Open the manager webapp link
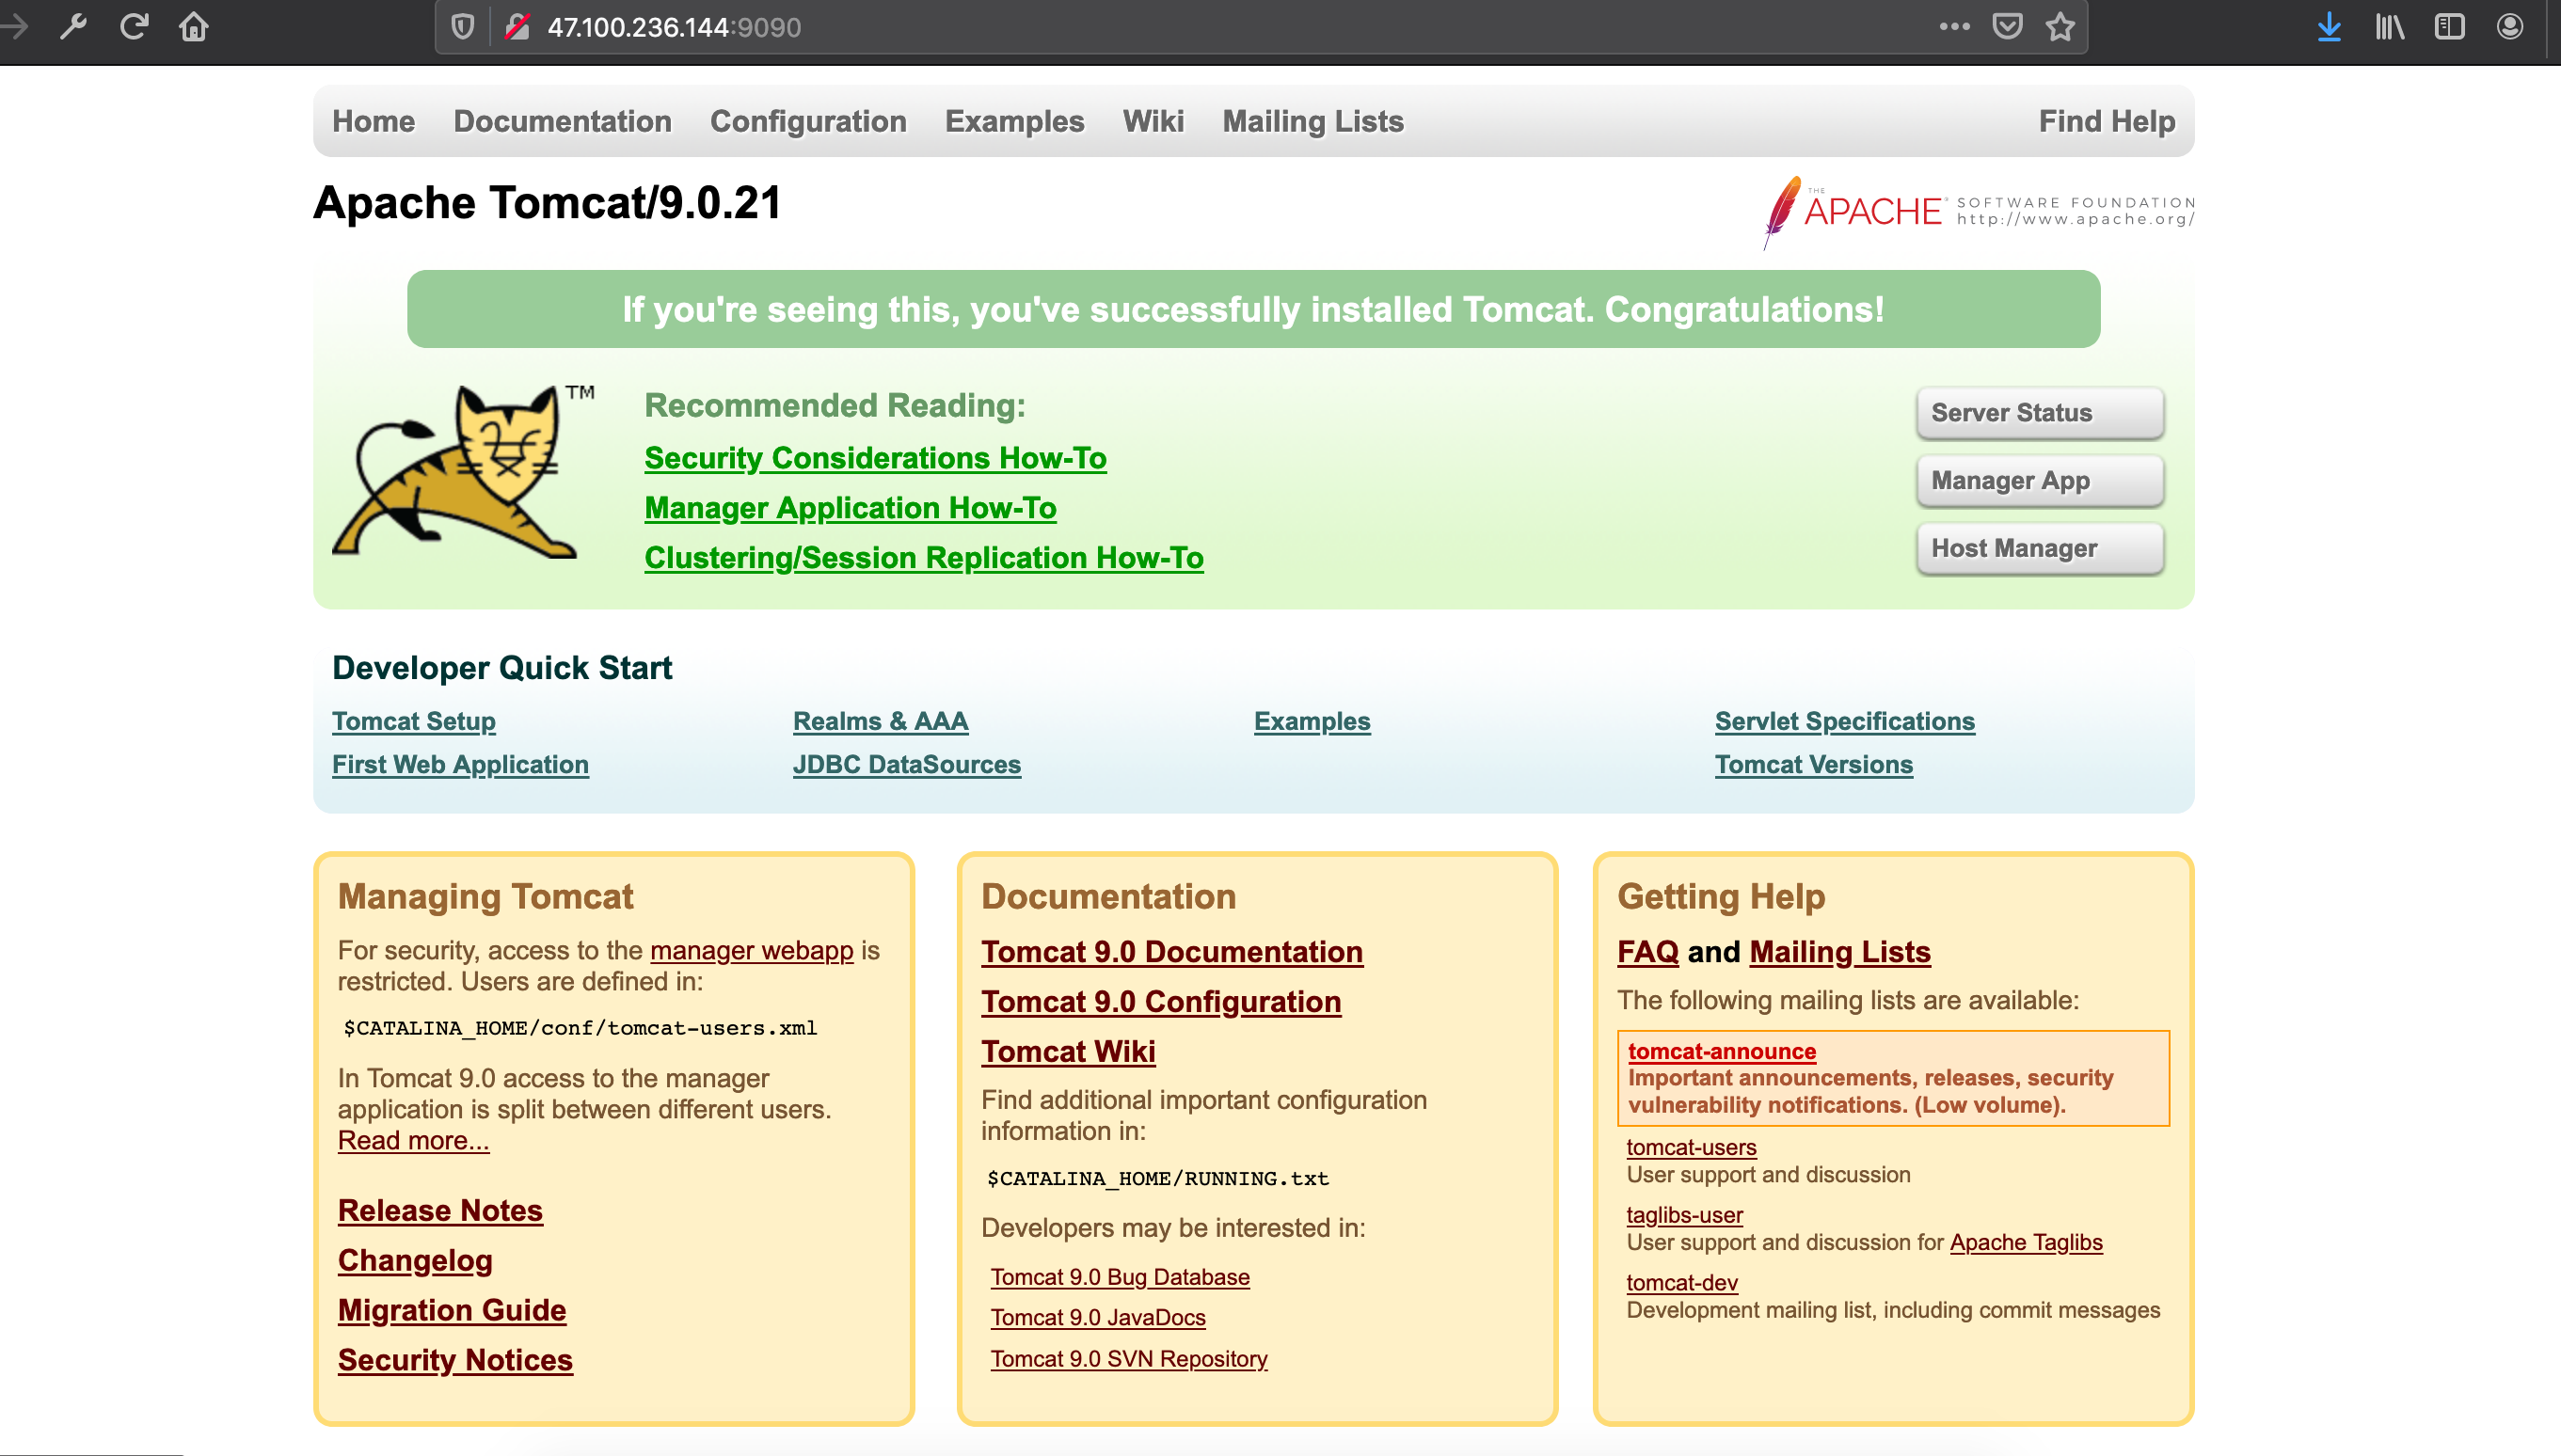This screenshot has width=2561, height=1456. click(x=751, y=950)
